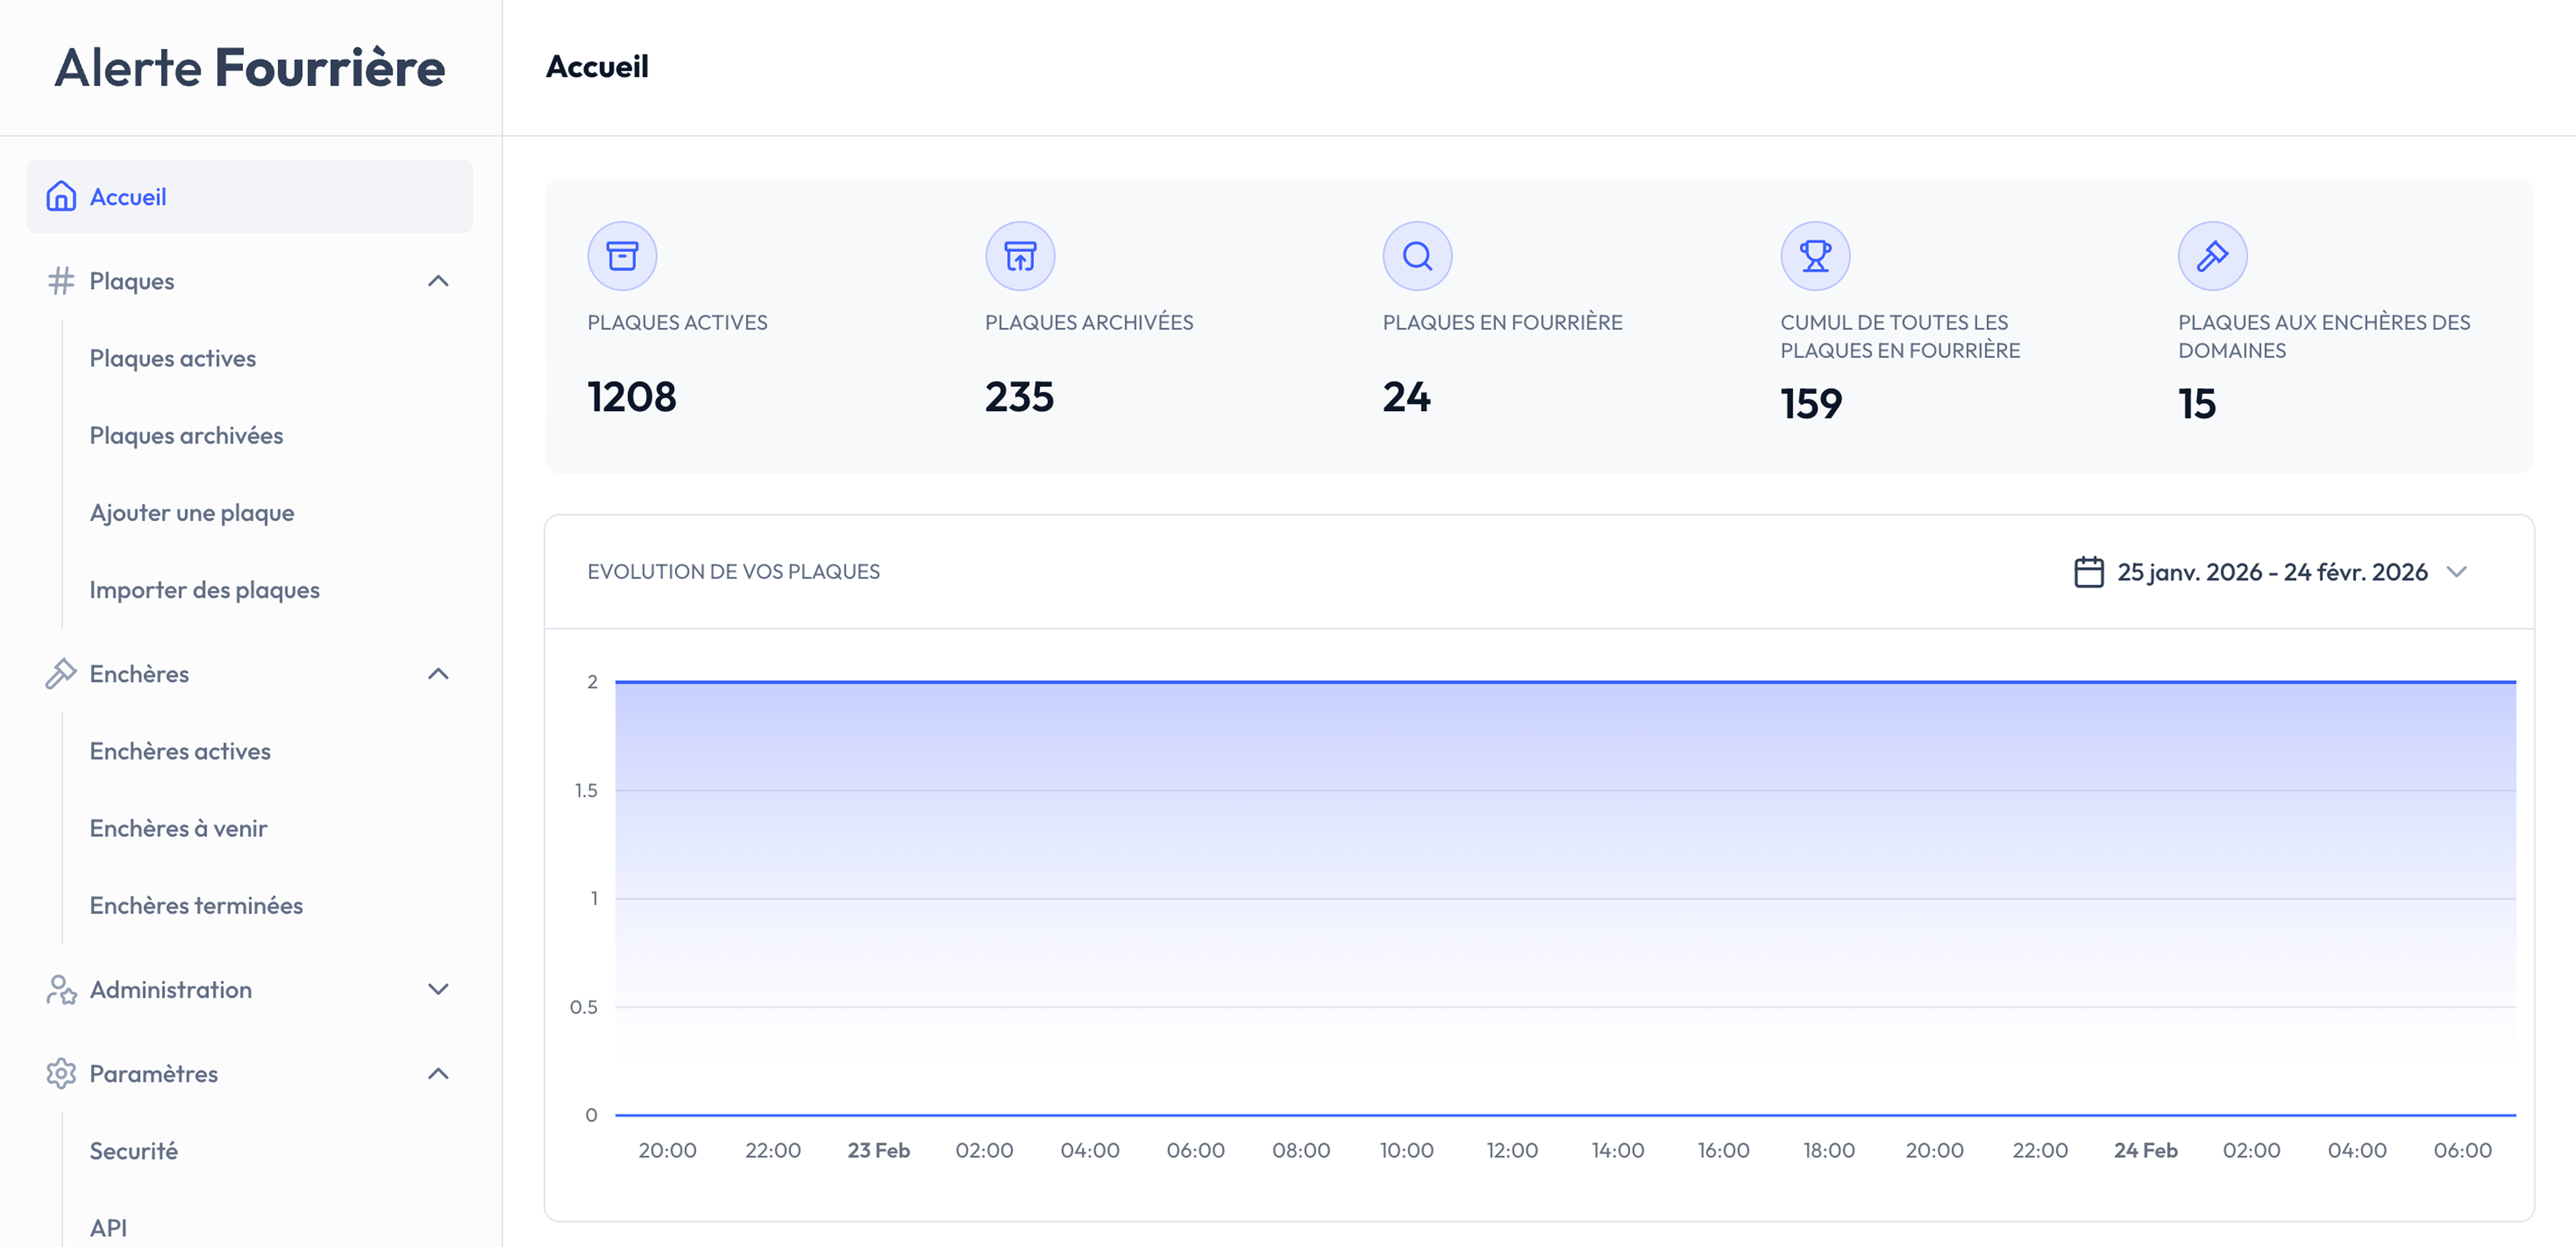Click the calendar icon beside the date range
The image size is (2576, 1247).
pyautogui.click(x=2088, y=572)
